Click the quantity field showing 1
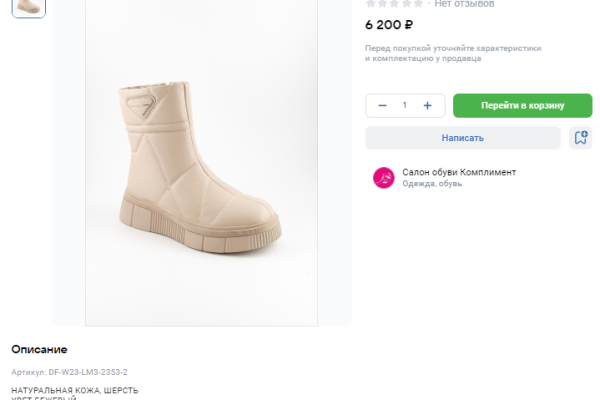 pyautogui.click(x=405, y=105)
